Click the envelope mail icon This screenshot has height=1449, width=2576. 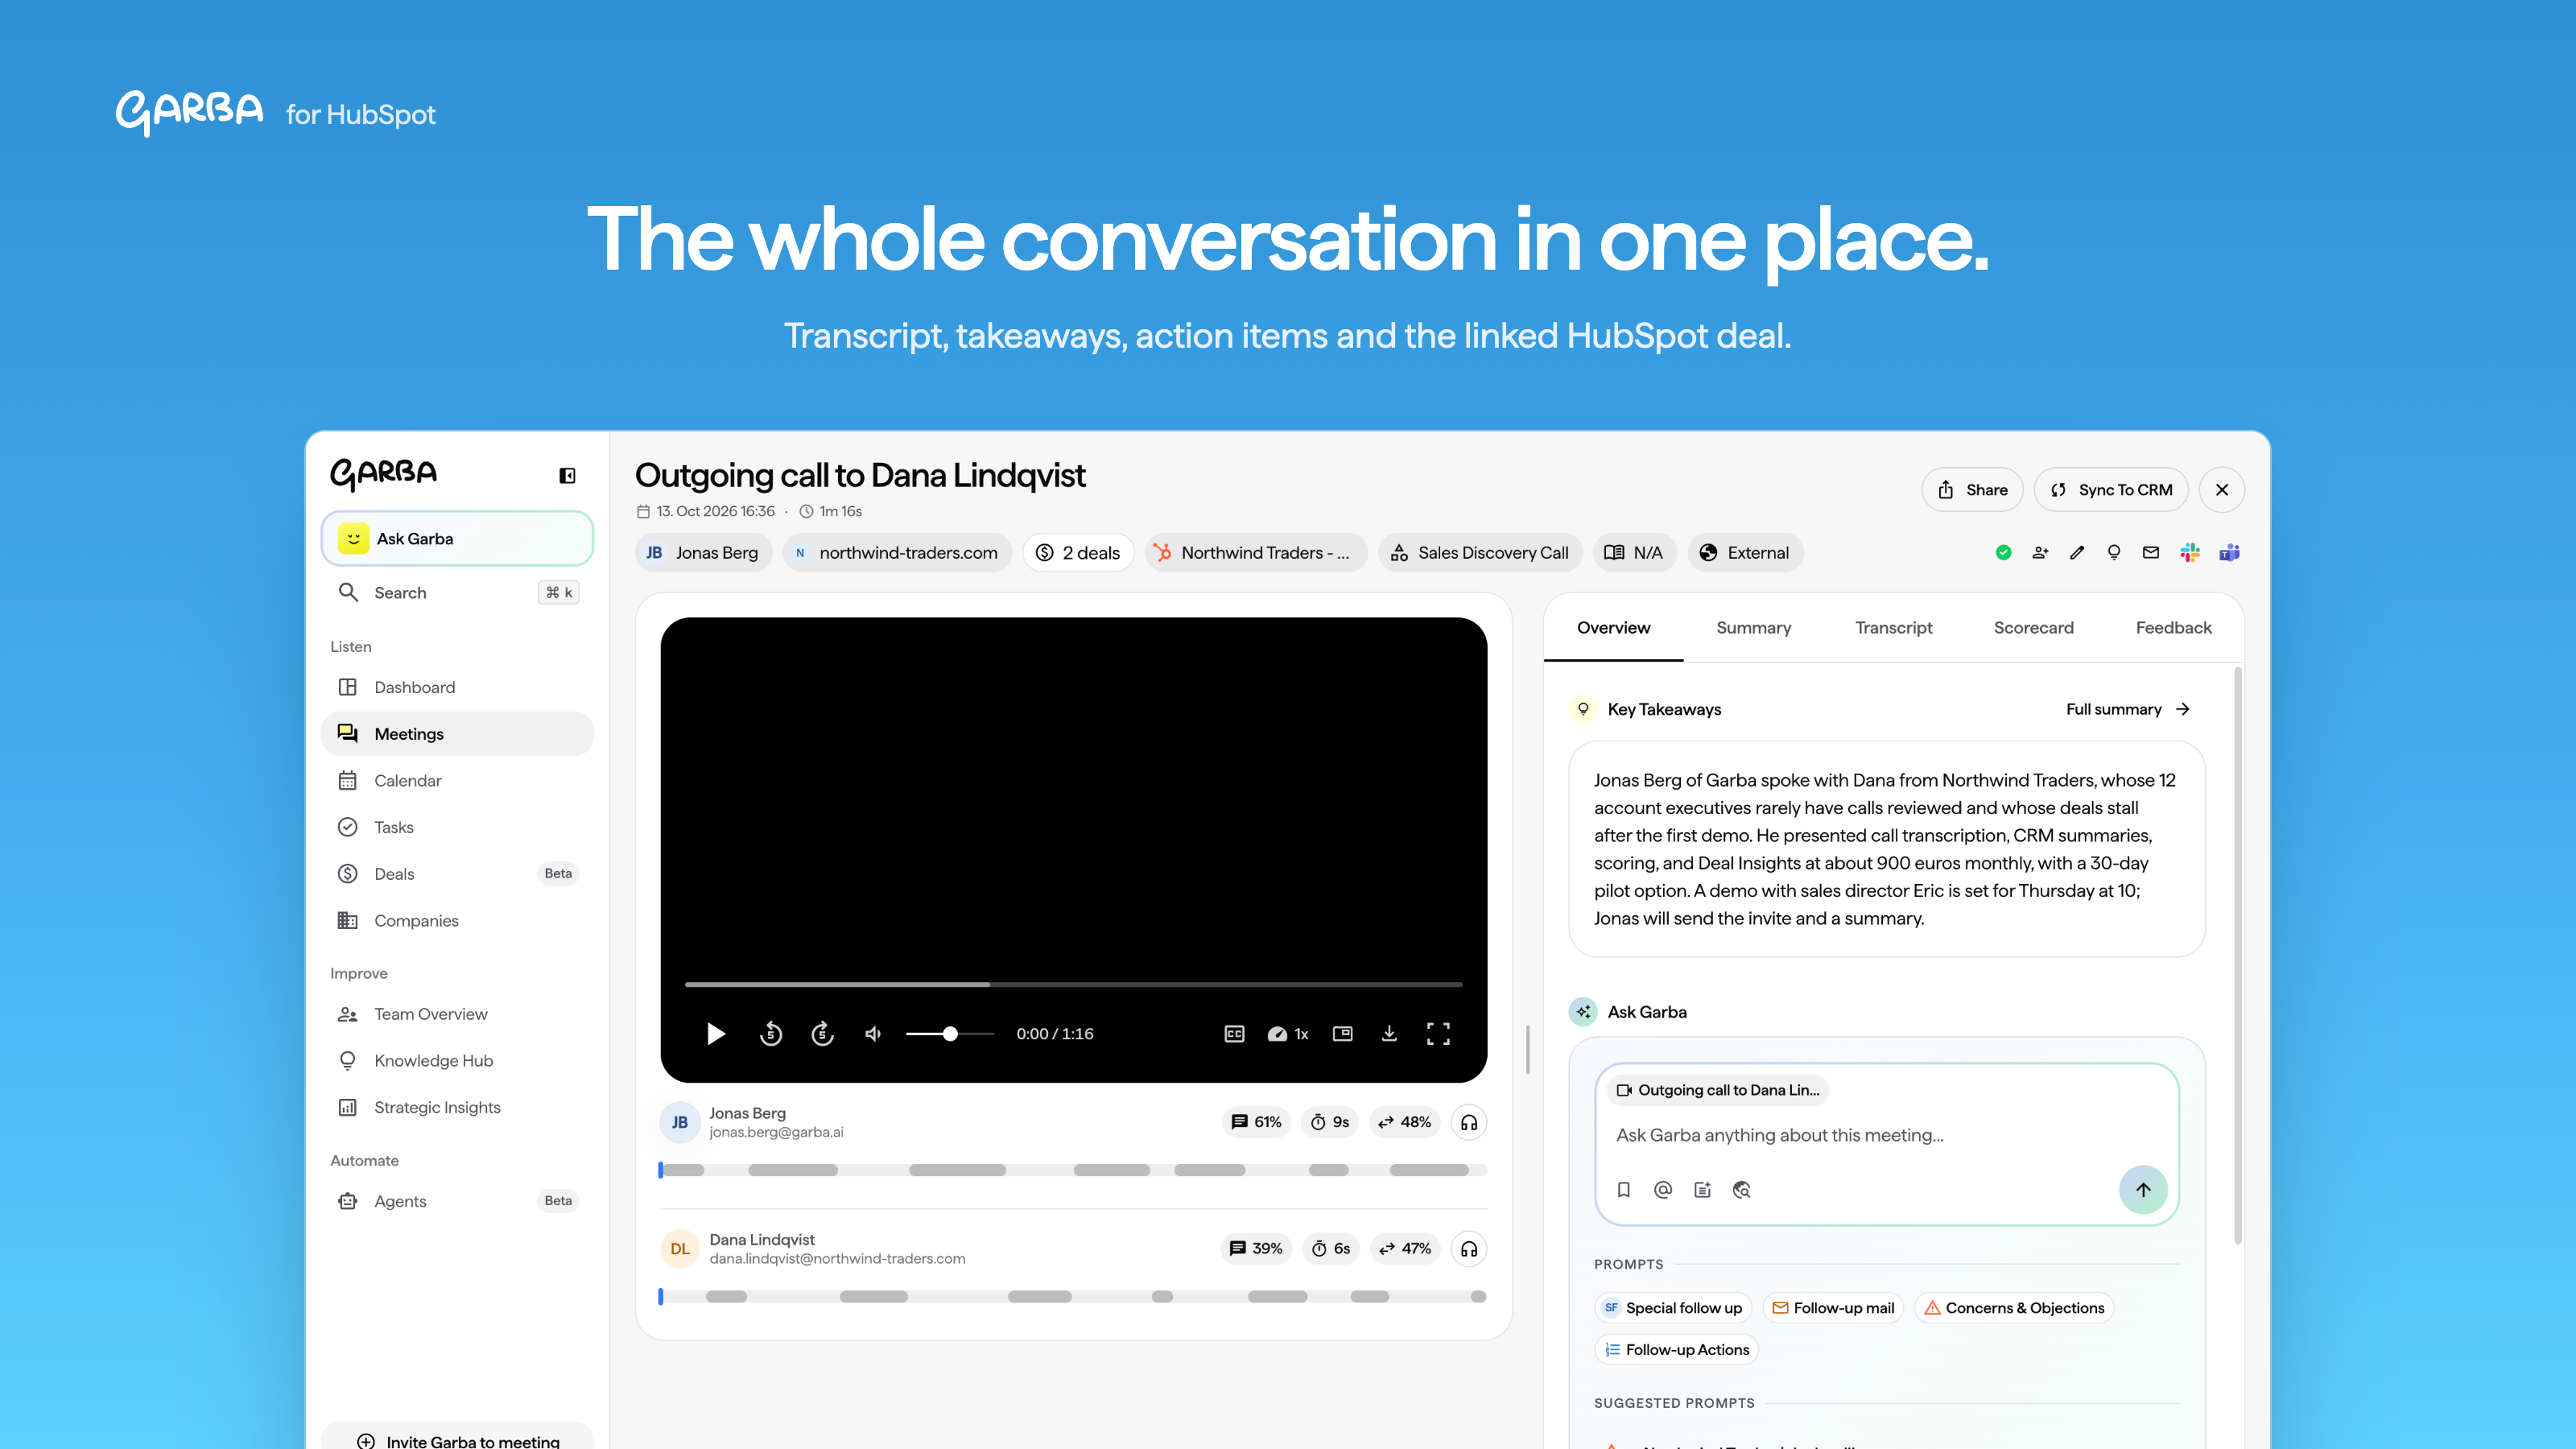click(2151, 552)
